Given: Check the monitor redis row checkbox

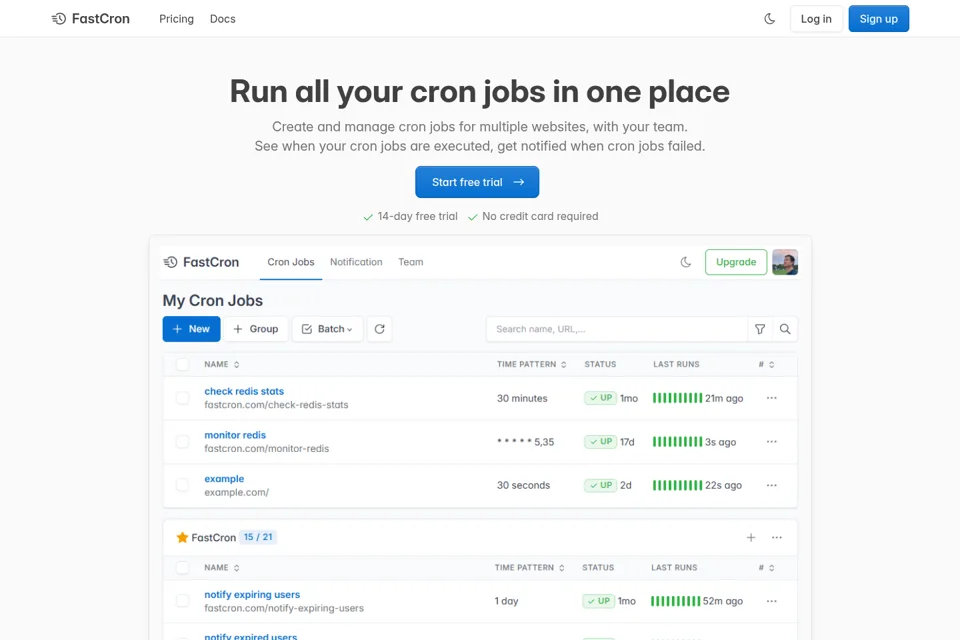Looking at the screenshot, I should coord(182,442).
